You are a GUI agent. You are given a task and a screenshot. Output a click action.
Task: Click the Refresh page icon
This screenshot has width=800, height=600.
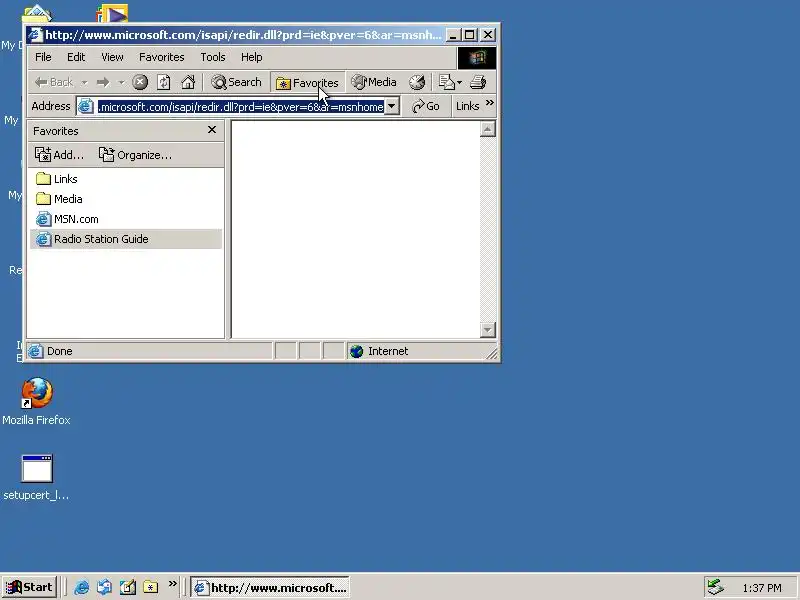pos(164,82)
